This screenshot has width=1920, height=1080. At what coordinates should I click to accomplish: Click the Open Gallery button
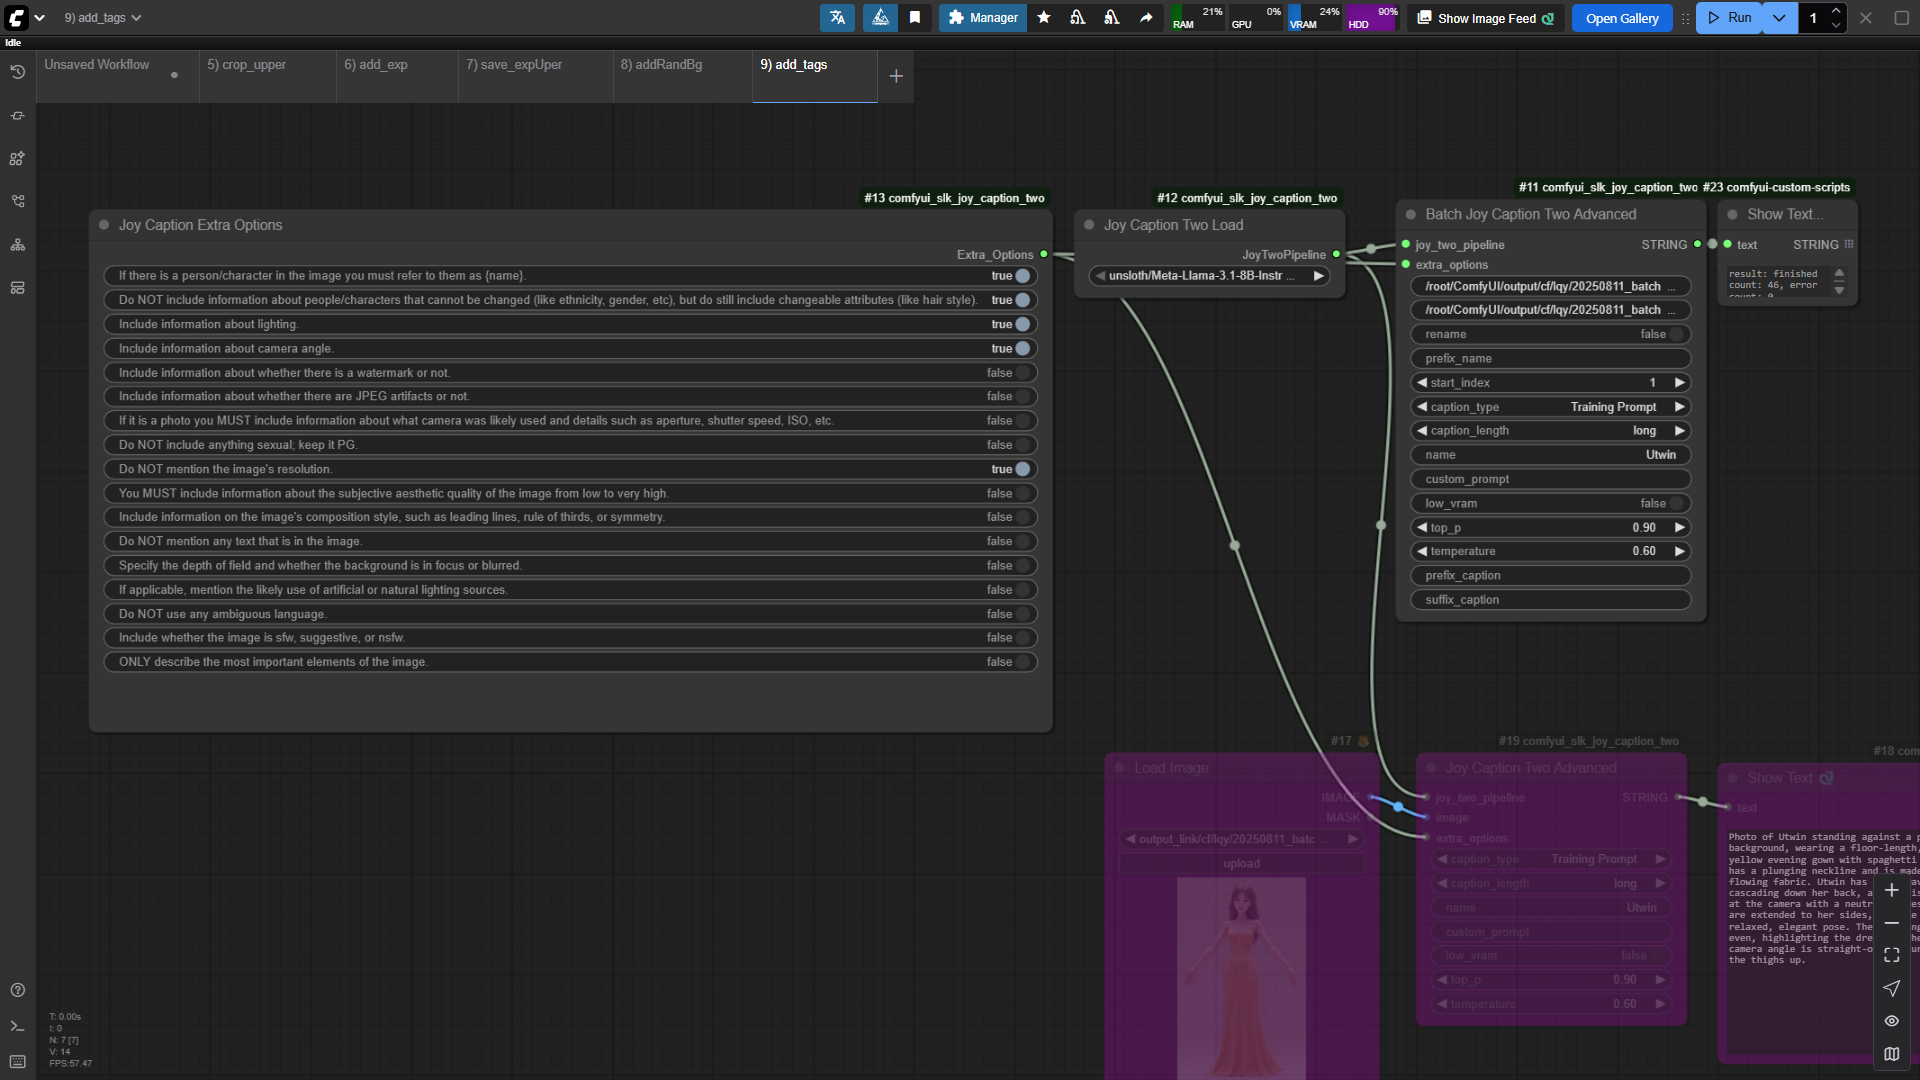pos(1621,18)
